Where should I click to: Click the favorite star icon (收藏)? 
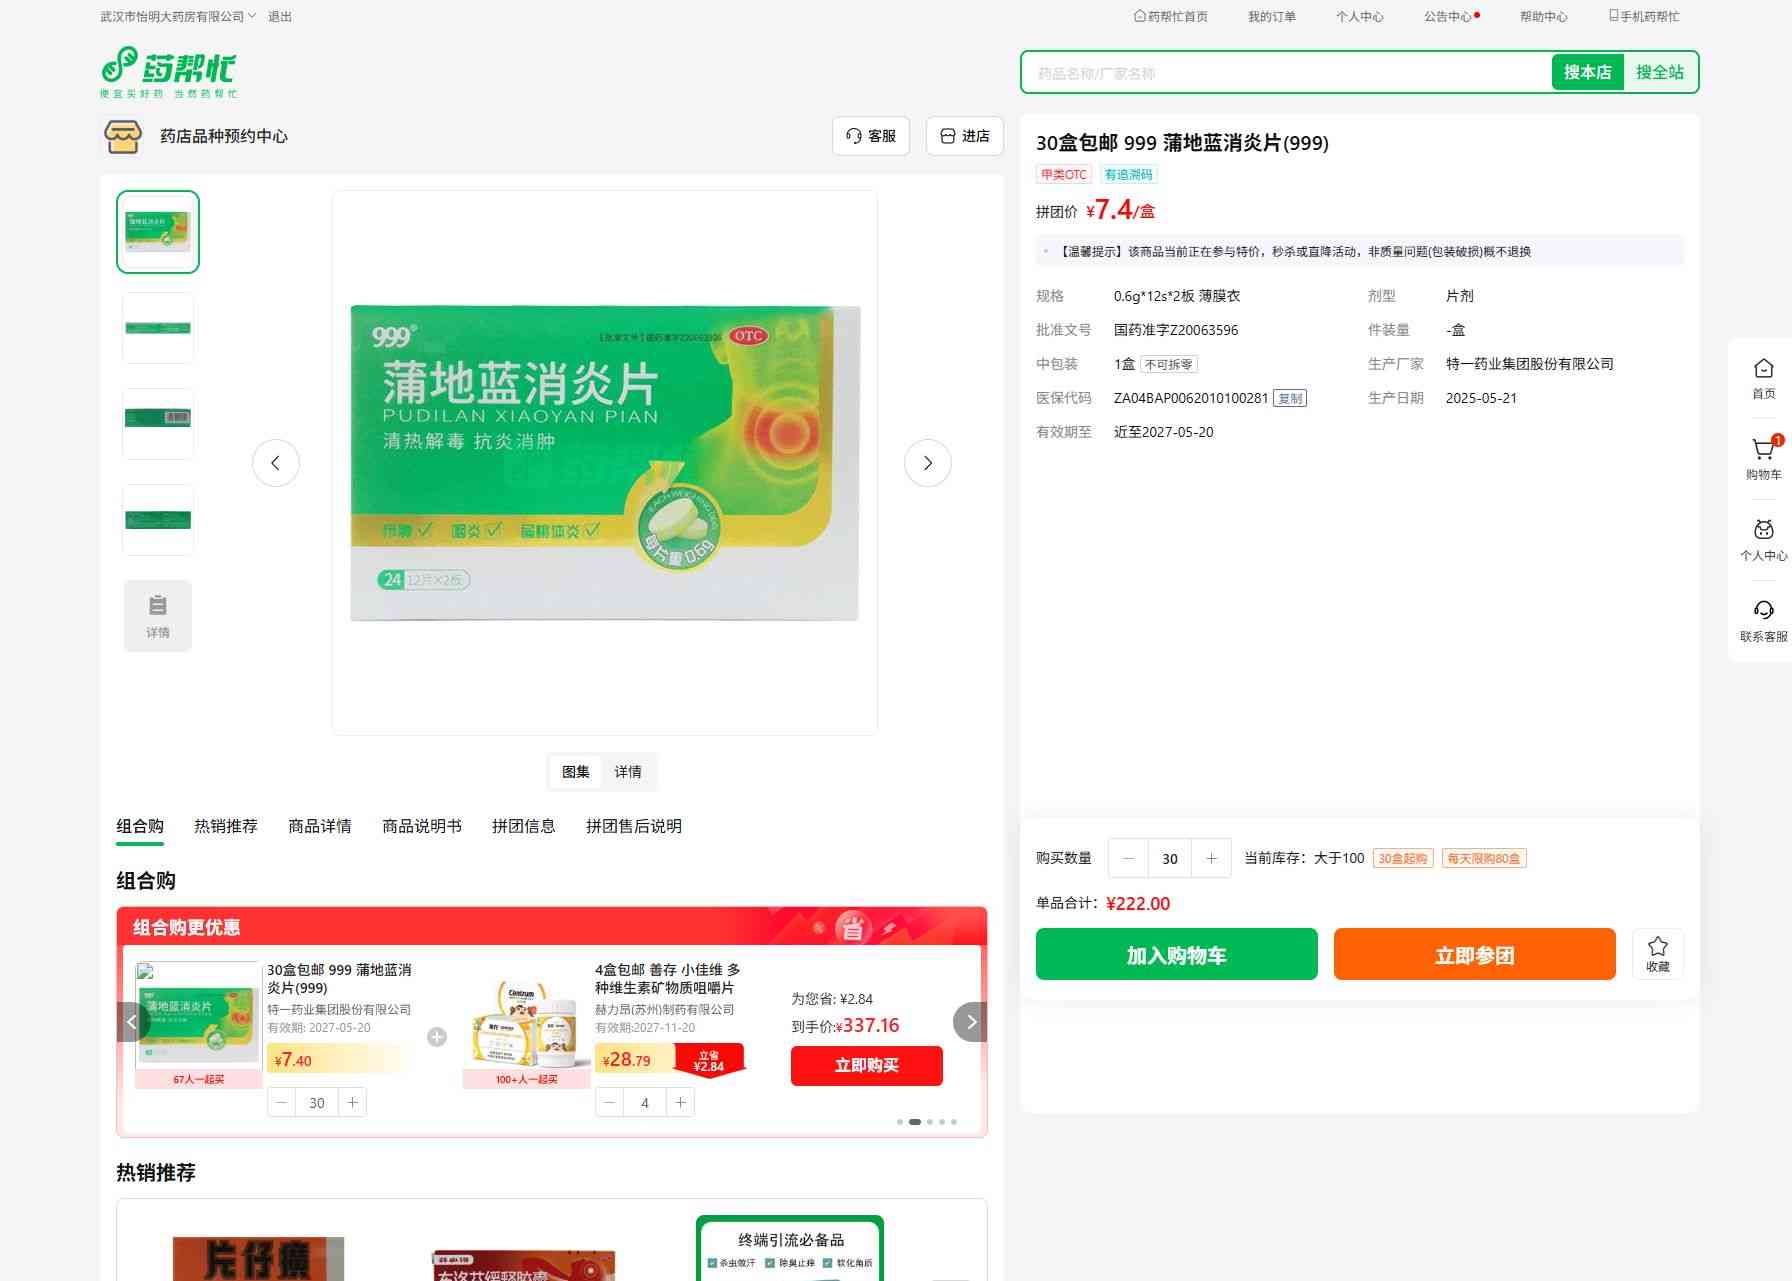1657,953
